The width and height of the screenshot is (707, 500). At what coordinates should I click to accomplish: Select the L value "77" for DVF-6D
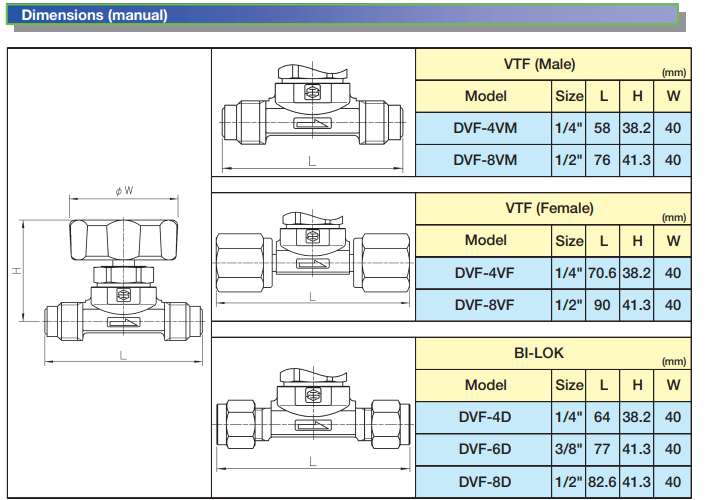coord(602,449)
